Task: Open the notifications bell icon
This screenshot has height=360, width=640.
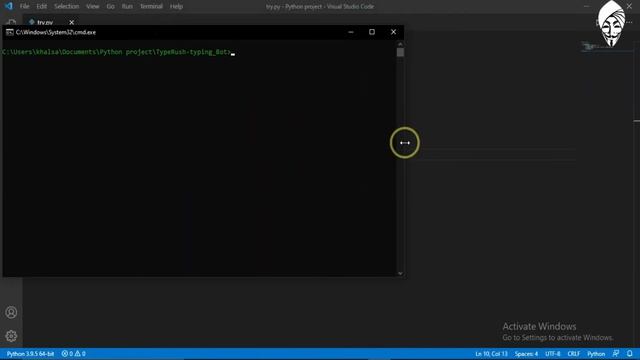Action: click(630, 353)
